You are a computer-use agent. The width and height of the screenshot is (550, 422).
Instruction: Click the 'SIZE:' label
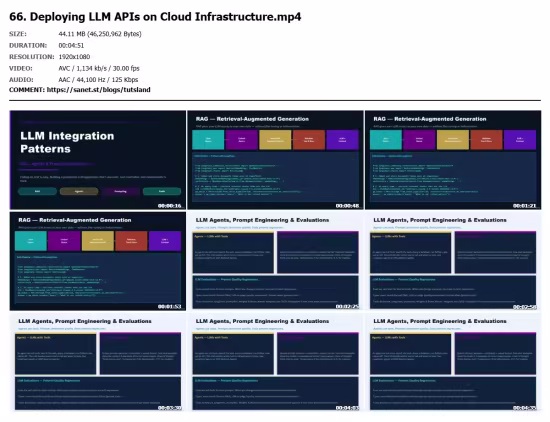[x=18, y=34]
